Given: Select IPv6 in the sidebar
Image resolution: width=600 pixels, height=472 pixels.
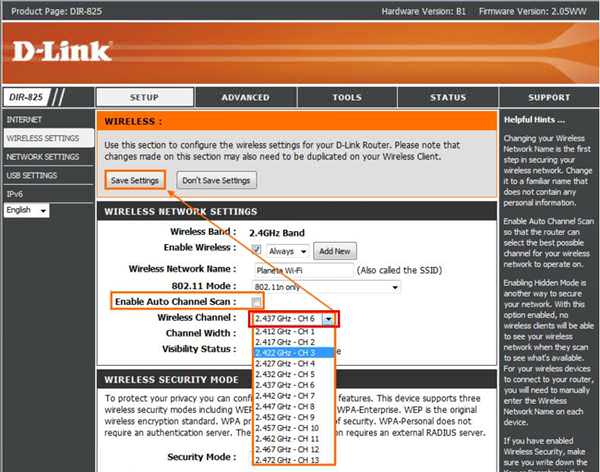Looking at the screenshot, I should click(x=48, y=194).
